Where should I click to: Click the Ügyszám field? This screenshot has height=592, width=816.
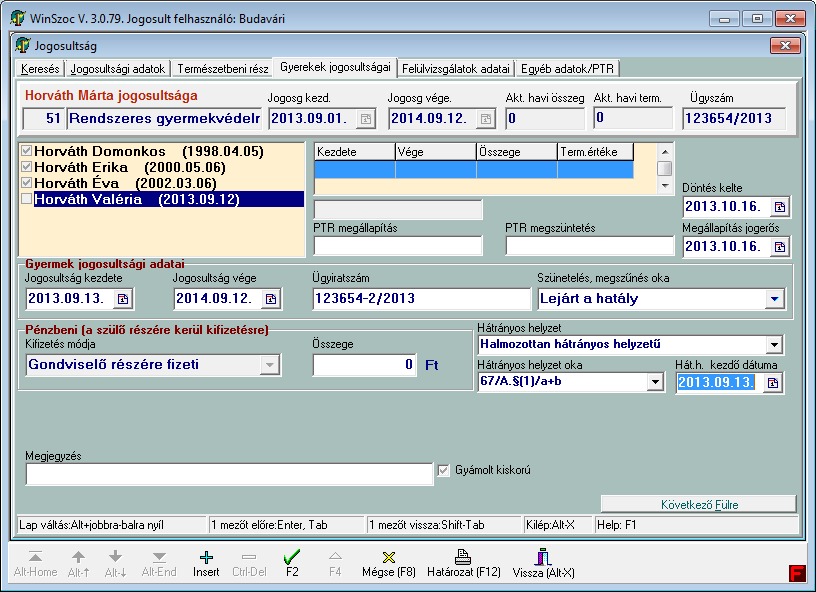[734, 119]
